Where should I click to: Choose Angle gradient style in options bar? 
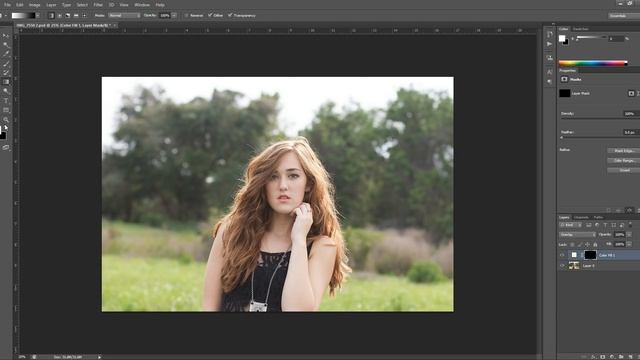coord(68,16)
